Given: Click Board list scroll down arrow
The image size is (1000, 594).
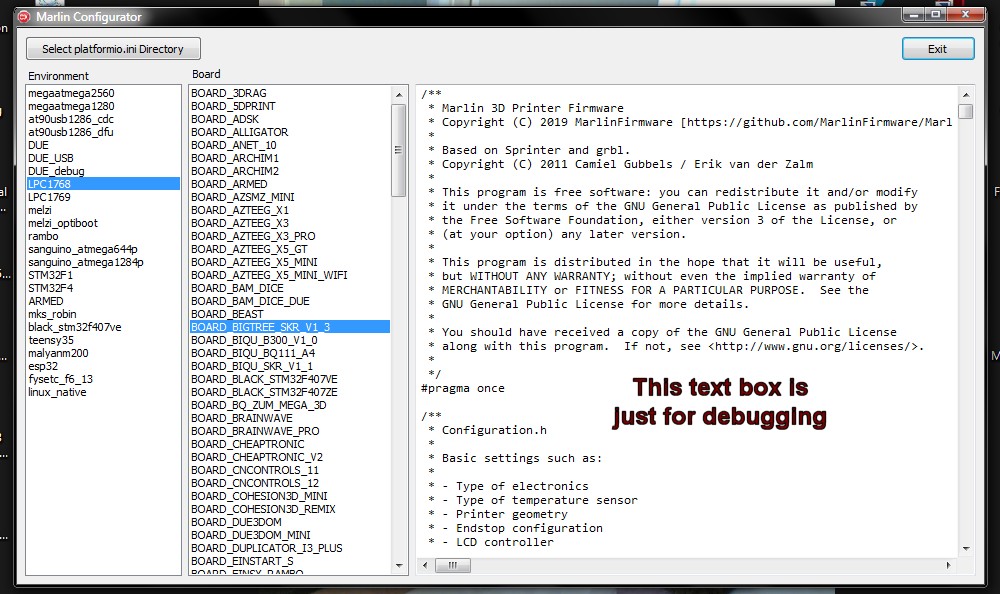Looking at the screenshot, I should (x=399, y=565).
